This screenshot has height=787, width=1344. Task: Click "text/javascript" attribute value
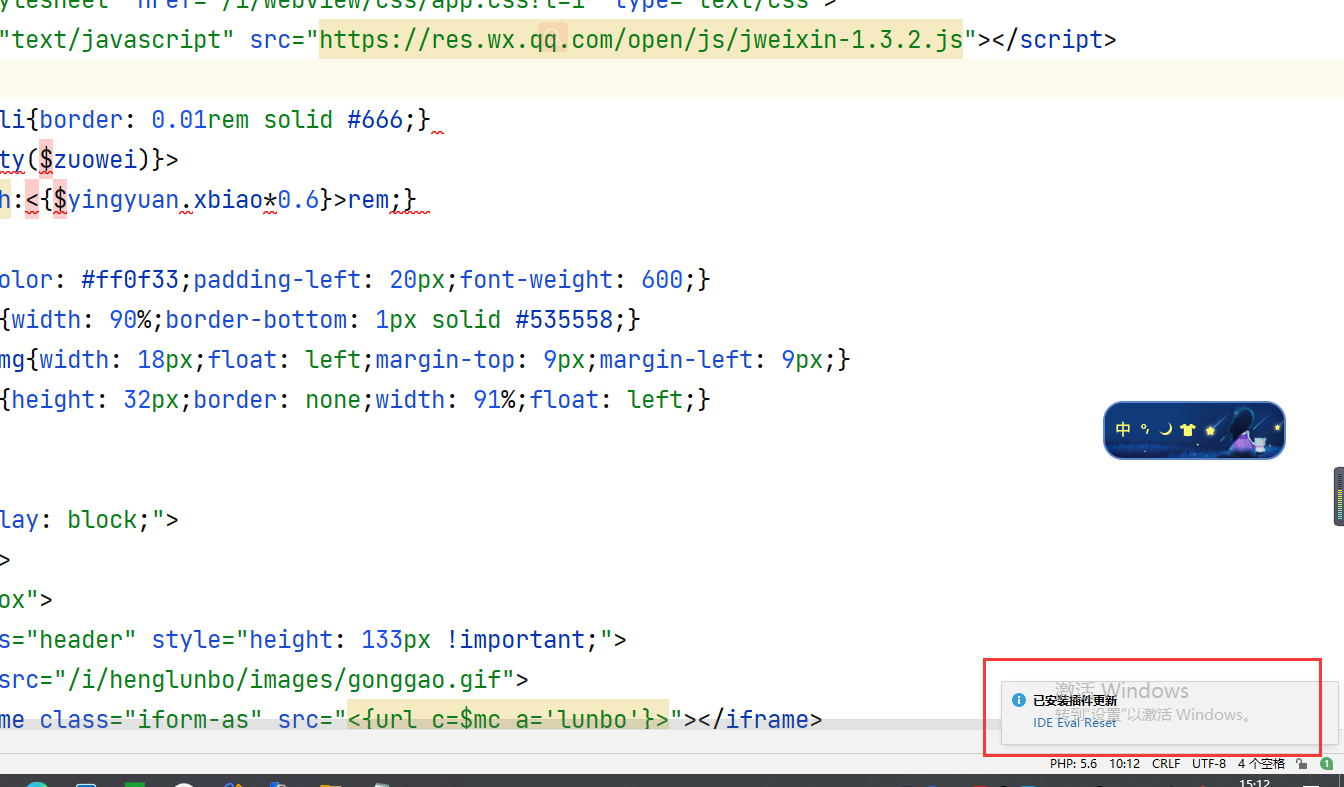point(117,40)
